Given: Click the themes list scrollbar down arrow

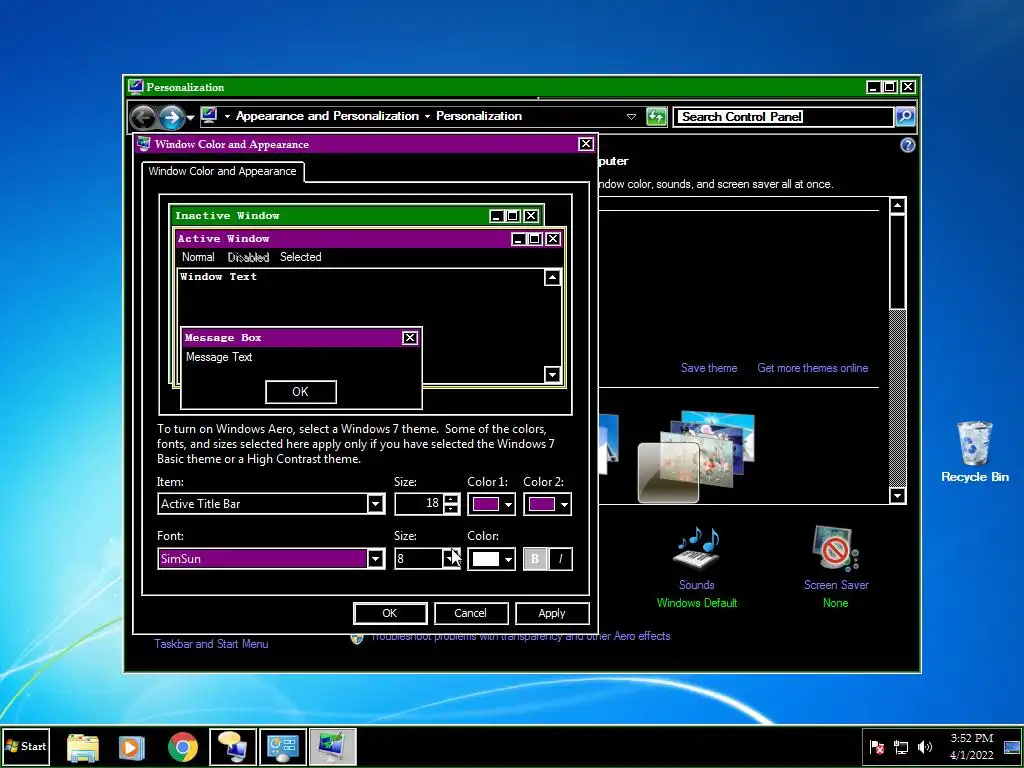Looking at the screenshot, I should click(x=897, y=496).
